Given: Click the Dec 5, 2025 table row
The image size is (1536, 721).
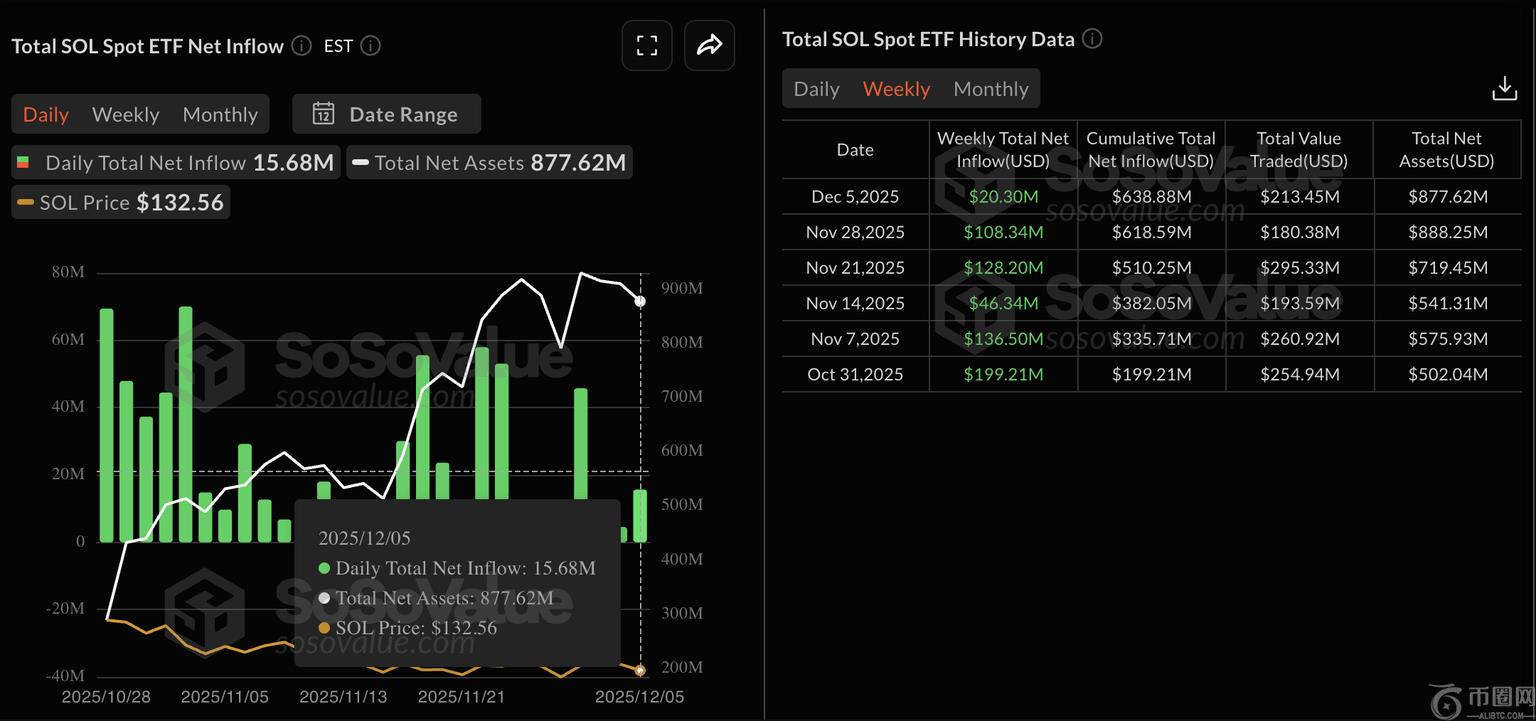Looking at the screenshot, I should [1150, 197].
